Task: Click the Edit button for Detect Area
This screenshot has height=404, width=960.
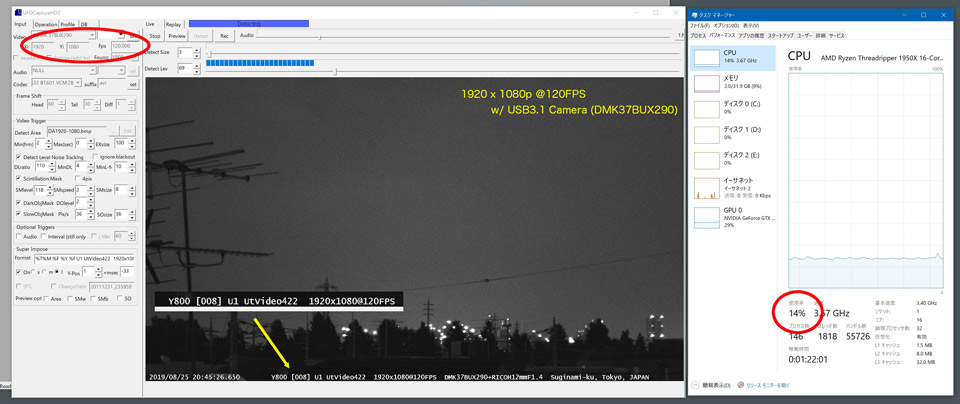Action: [128, 132]
